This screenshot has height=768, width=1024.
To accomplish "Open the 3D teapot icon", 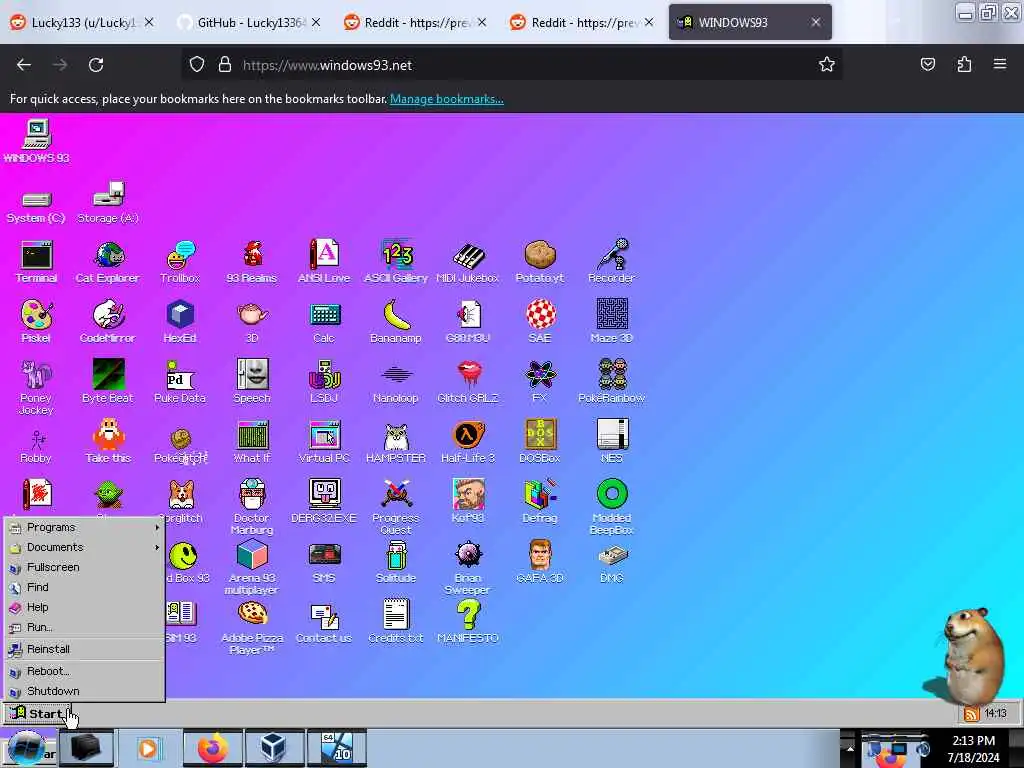I will (252, 321).
